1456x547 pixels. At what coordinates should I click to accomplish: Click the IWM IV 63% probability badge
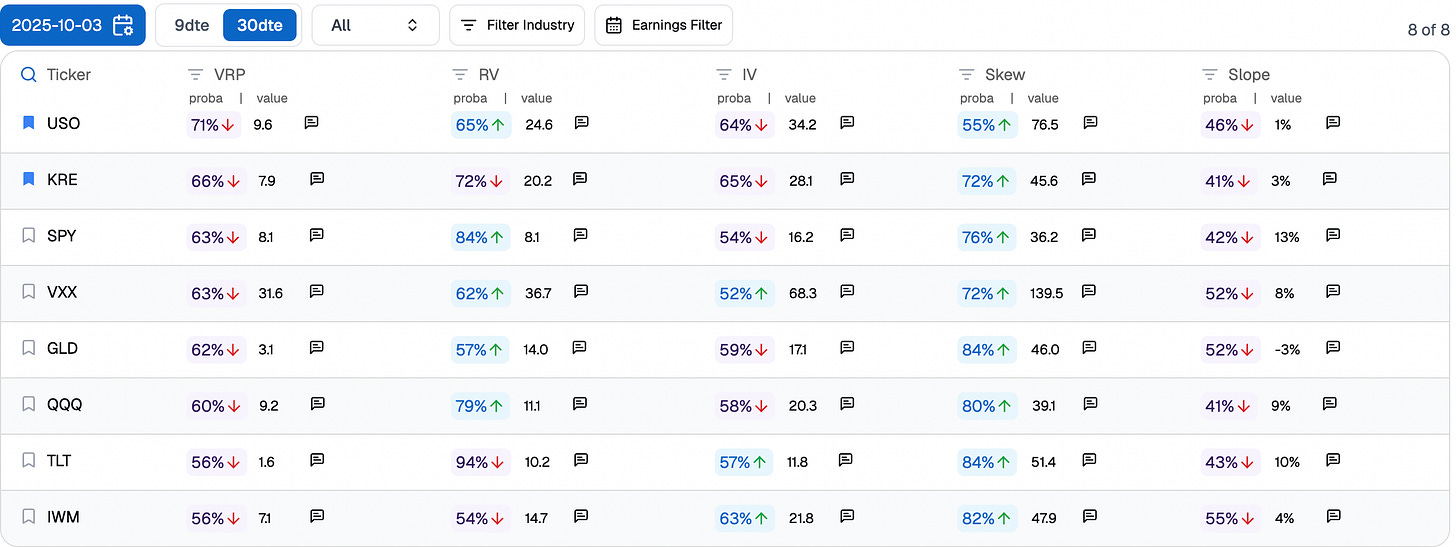(x=744, y=519)
